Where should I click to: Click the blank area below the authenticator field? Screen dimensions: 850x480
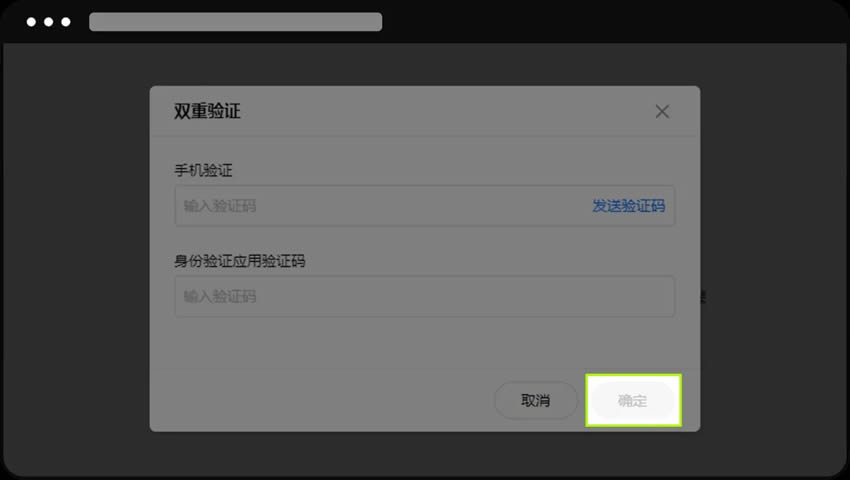[424, 343]
